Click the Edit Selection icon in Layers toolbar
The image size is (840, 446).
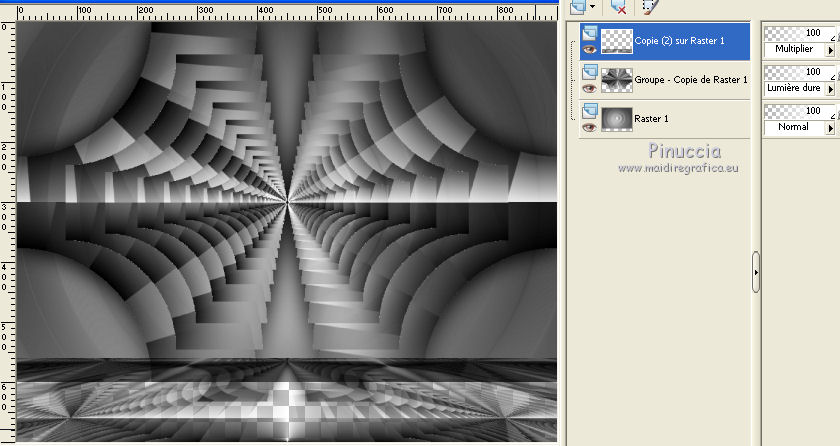650,7
